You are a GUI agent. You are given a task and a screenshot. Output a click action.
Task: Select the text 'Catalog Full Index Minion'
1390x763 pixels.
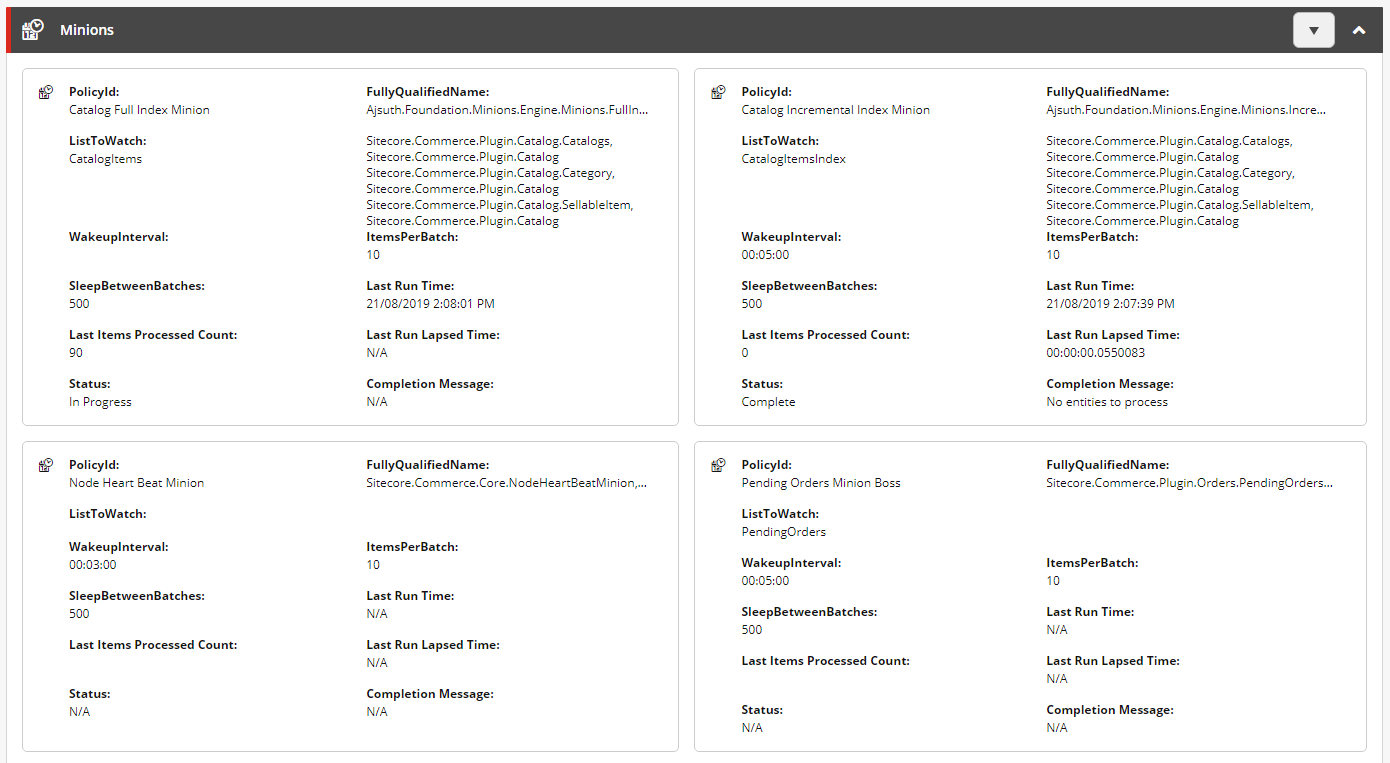[x=139, y=110]
